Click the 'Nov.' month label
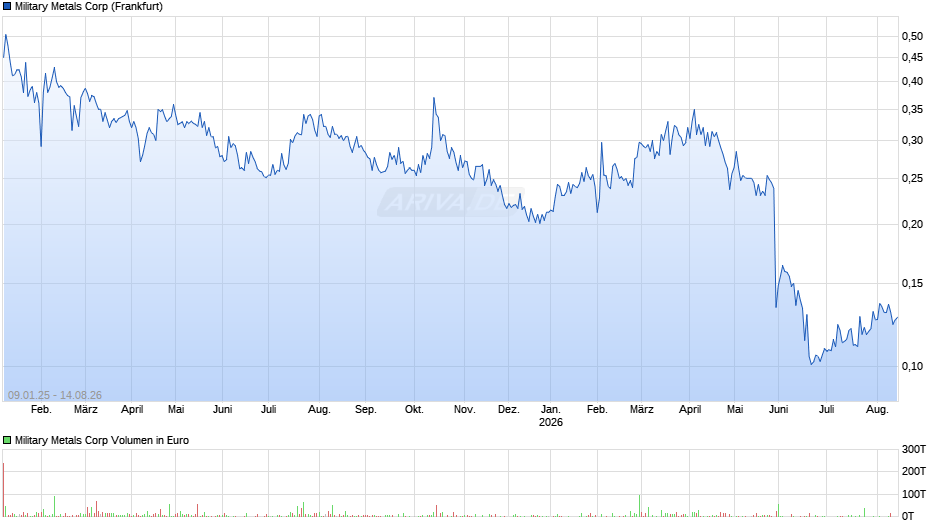 tap(465, 410)
